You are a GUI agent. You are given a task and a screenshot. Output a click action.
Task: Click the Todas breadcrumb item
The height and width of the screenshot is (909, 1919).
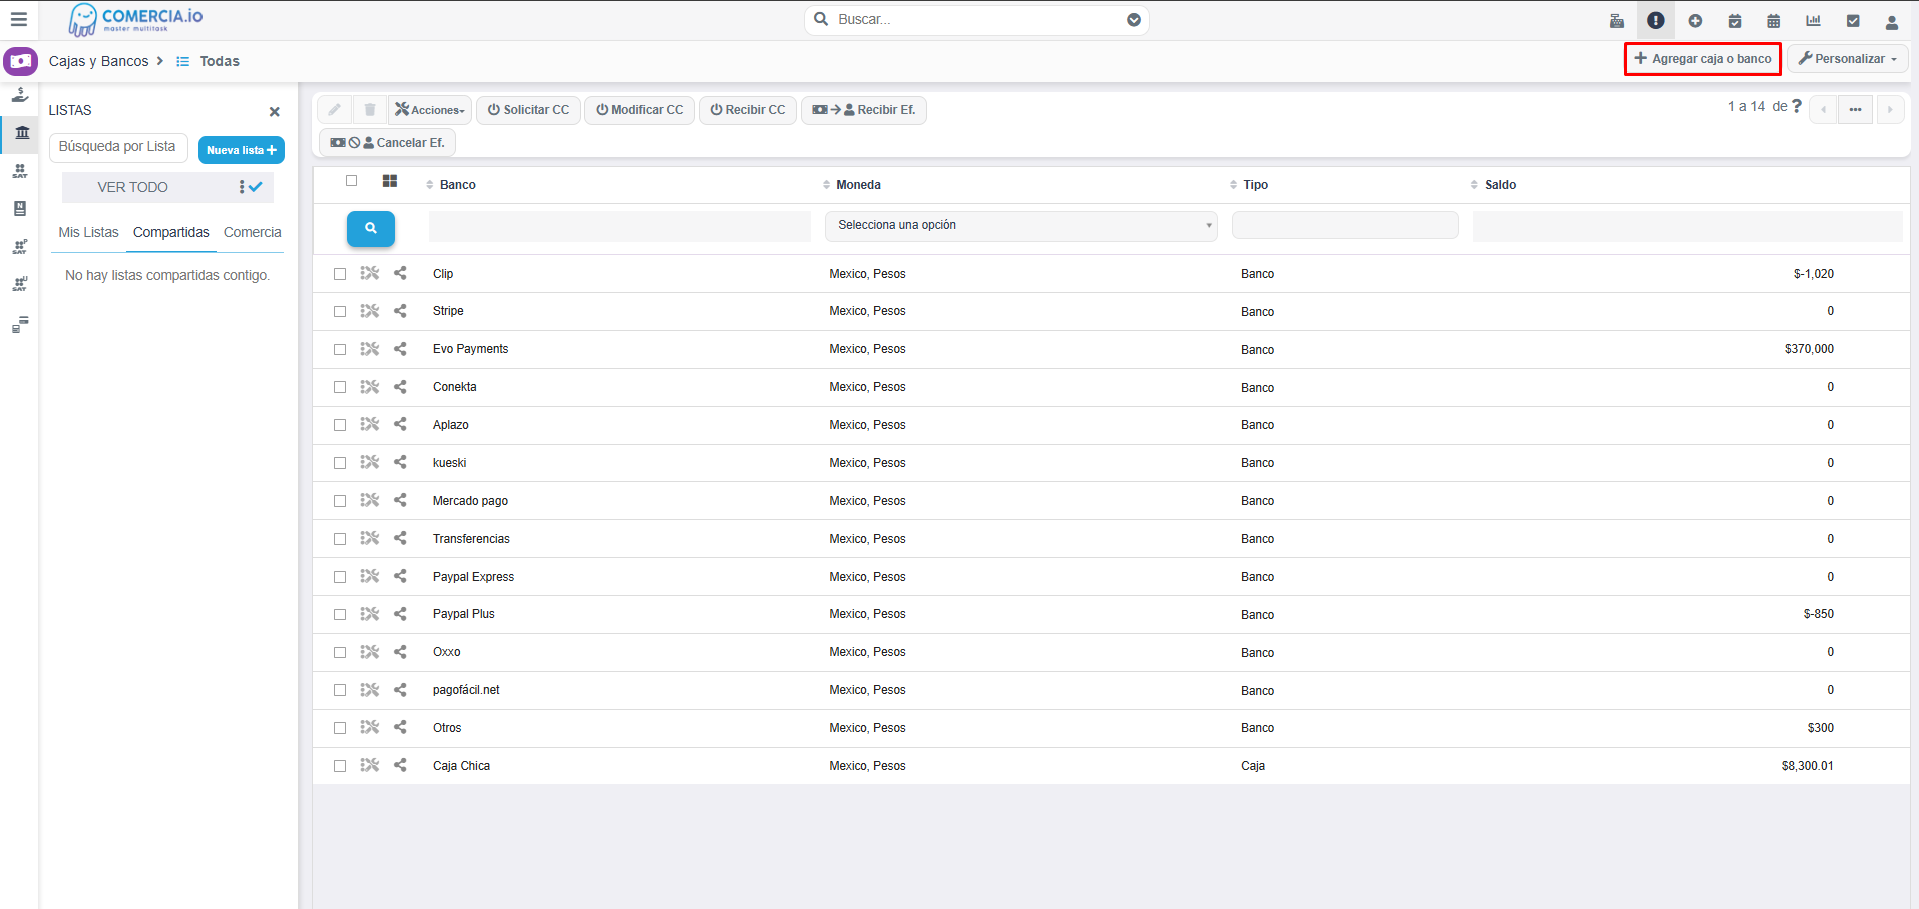[x=219, y=61]
